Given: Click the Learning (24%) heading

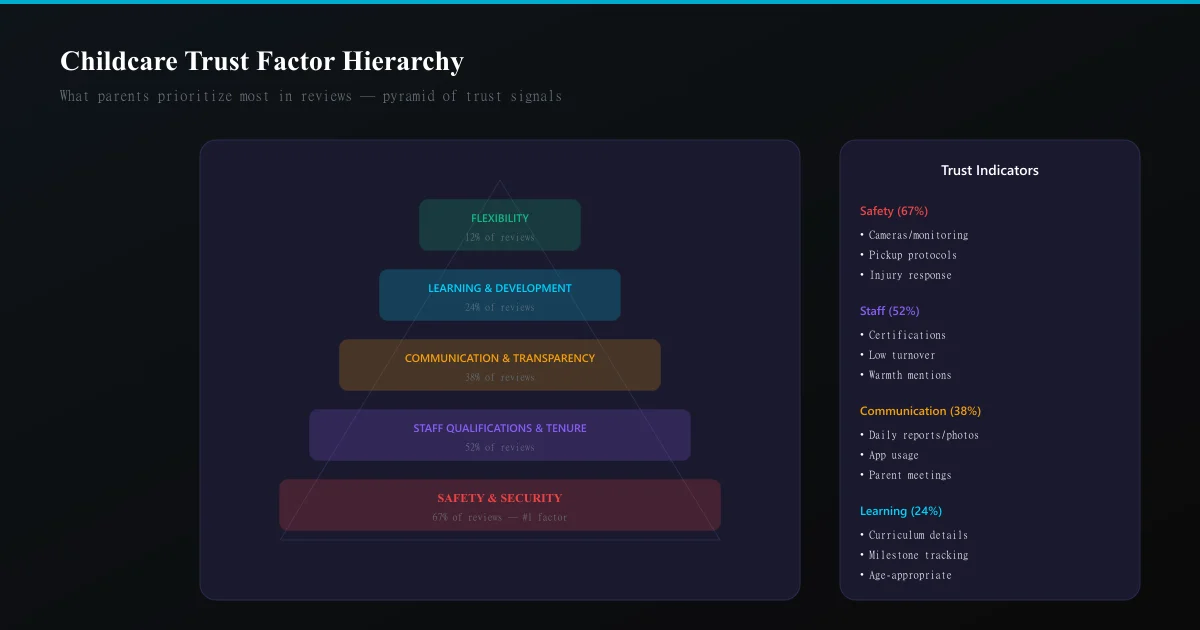Looking at the screenshot, I should [901, 511].
